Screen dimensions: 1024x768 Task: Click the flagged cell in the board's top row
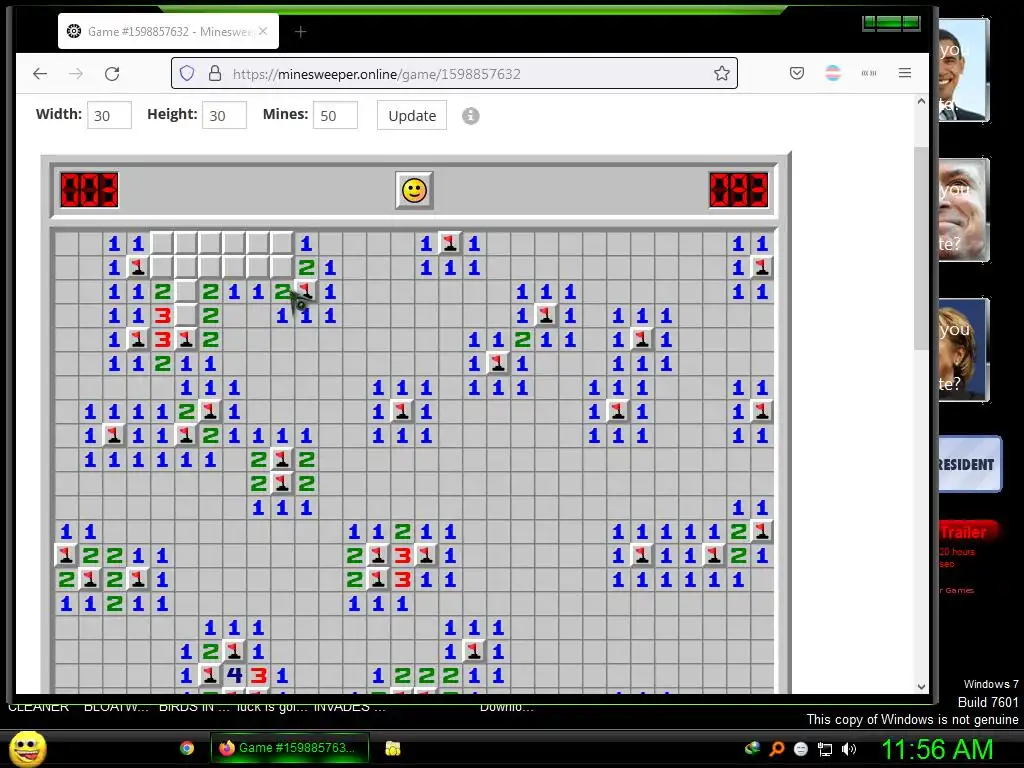click(449, 244)
